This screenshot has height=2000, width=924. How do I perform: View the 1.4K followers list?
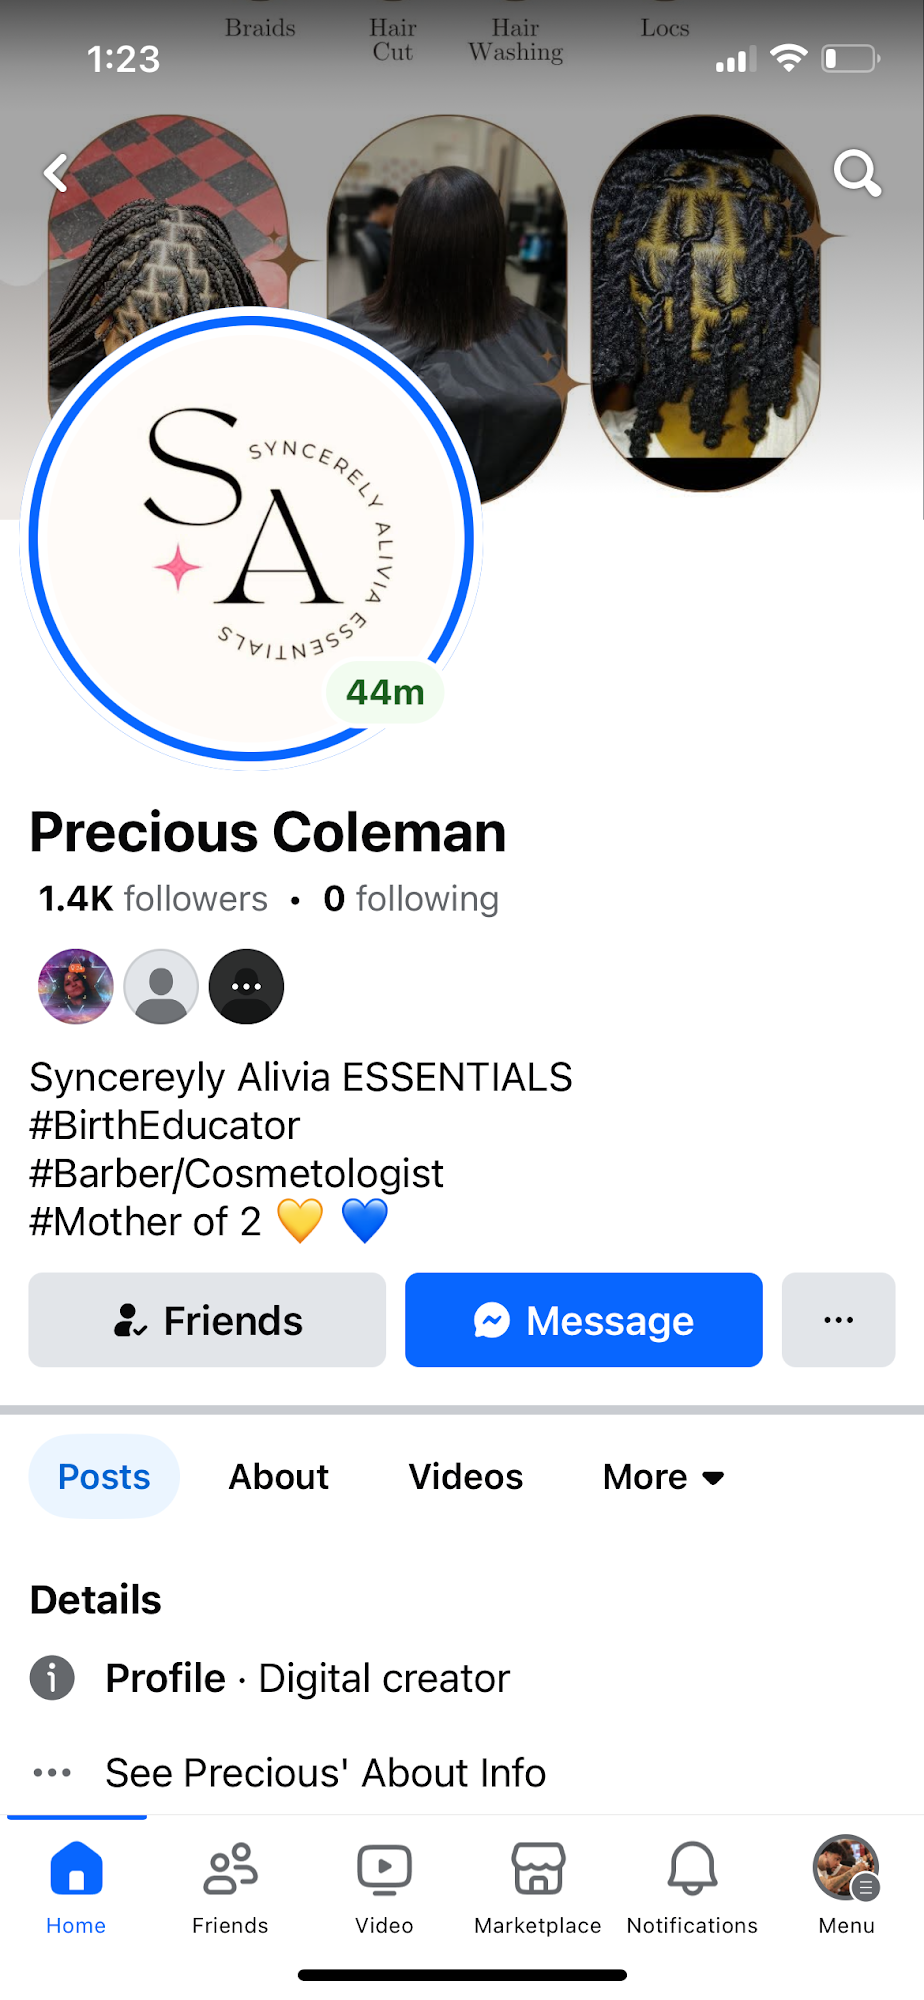[153, 899]
